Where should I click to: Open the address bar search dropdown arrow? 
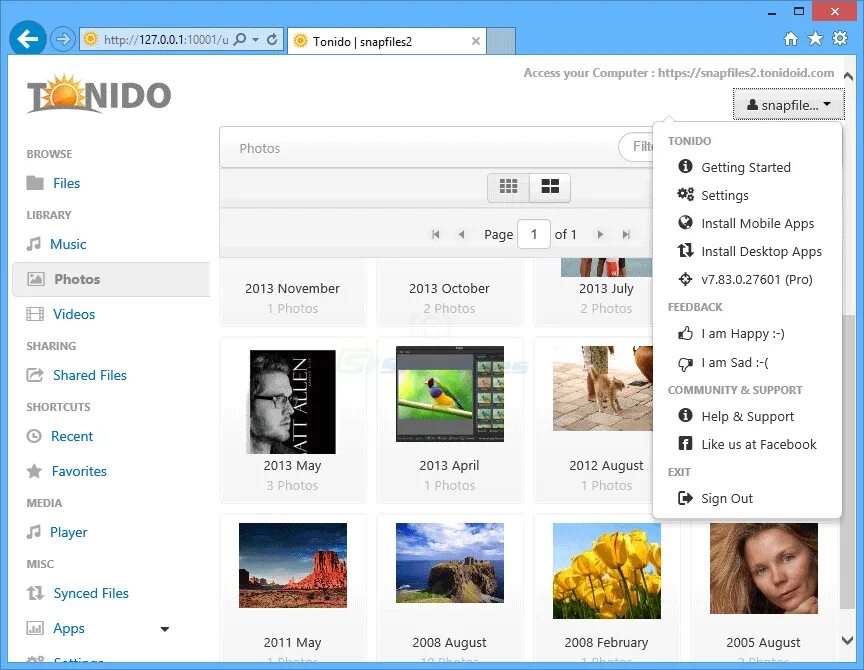coord(256,40)
